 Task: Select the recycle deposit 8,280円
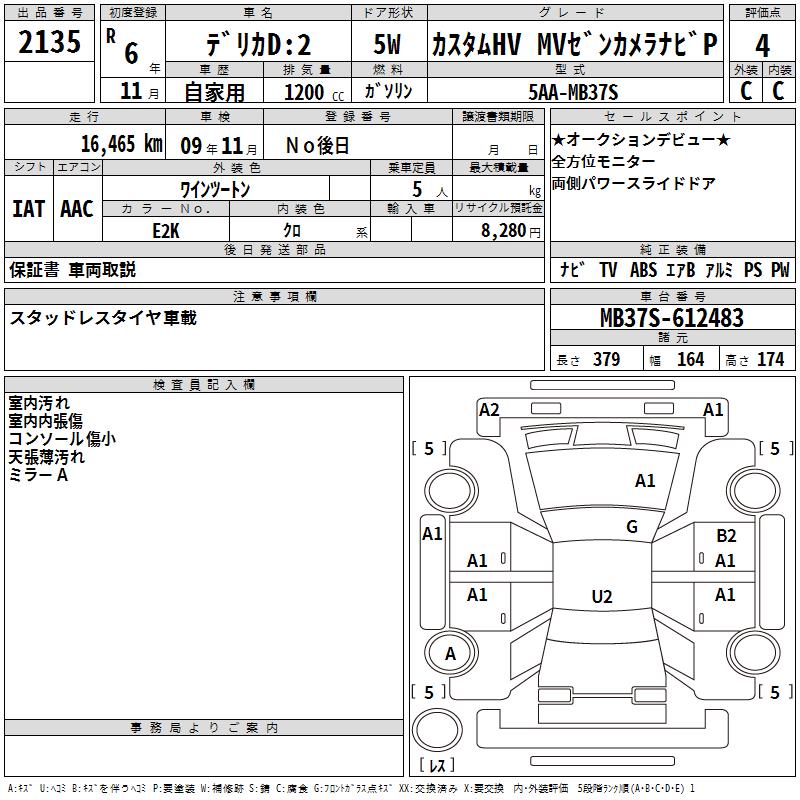(x=511, y=231)
